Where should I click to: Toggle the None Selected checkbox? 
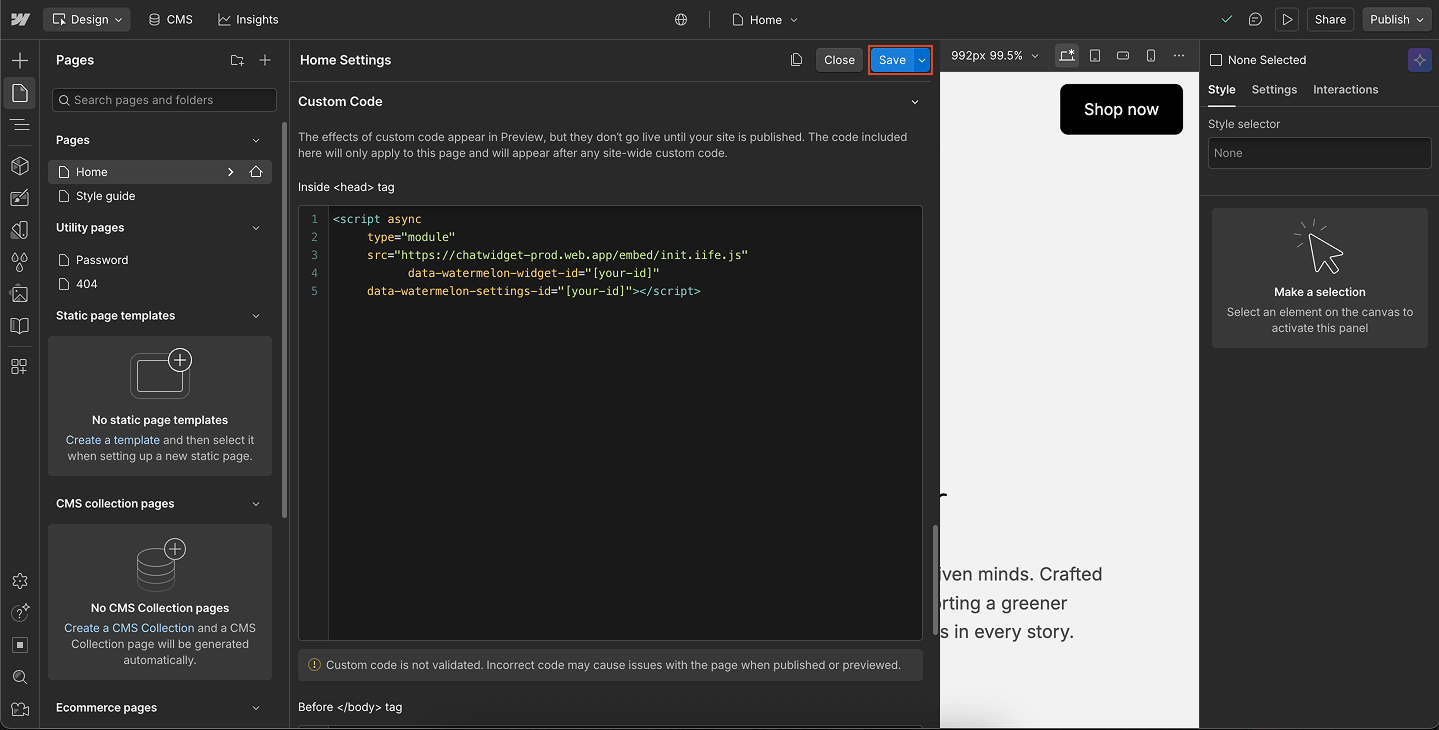(x=1216, y=60)
